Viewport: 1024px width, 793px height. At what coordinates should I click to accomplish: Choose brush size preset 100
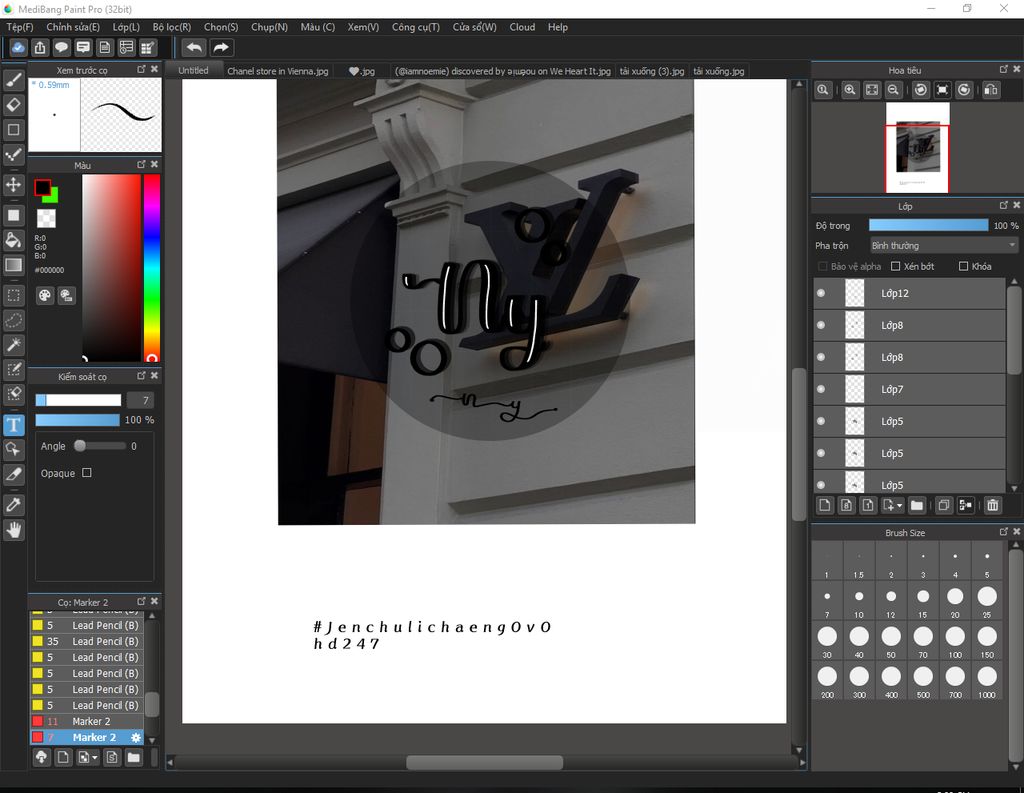(955, 641)
